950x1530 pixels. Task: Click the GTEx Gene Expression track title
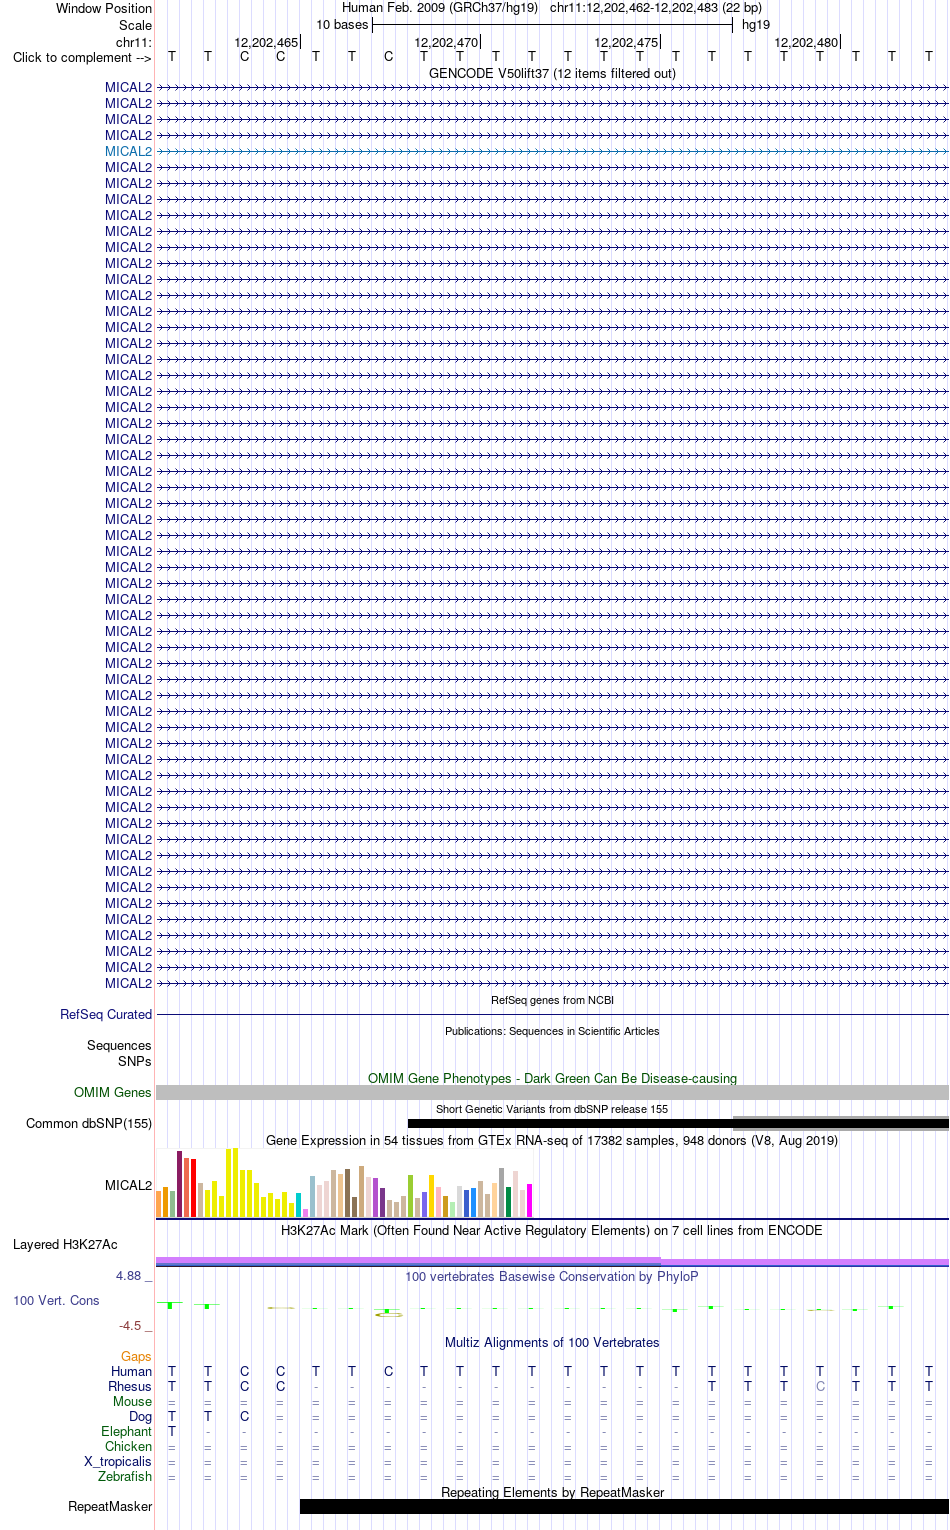pos(552,1140)
